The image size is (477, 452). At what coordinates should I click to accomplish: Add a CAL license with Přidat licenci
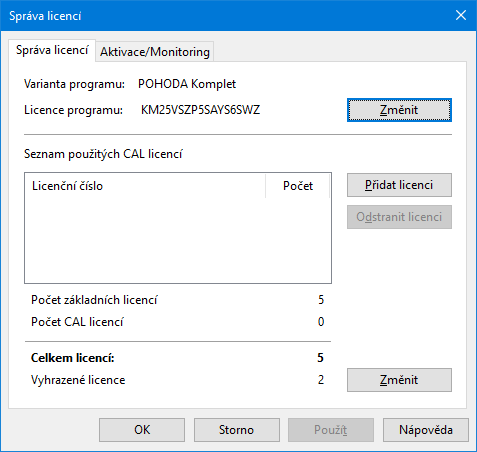point(399,185)
